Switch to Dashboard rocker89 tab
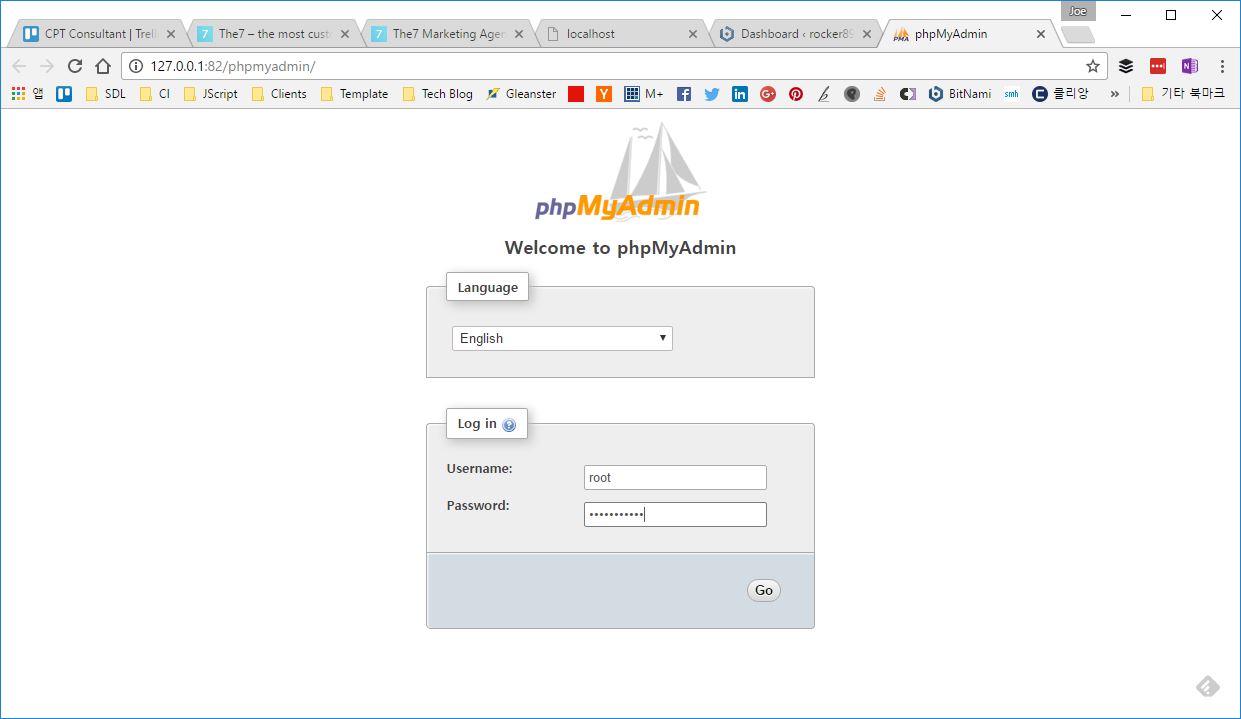This screenshot has width=1241, height=719. pyautogui.click(x=796, y=34)
